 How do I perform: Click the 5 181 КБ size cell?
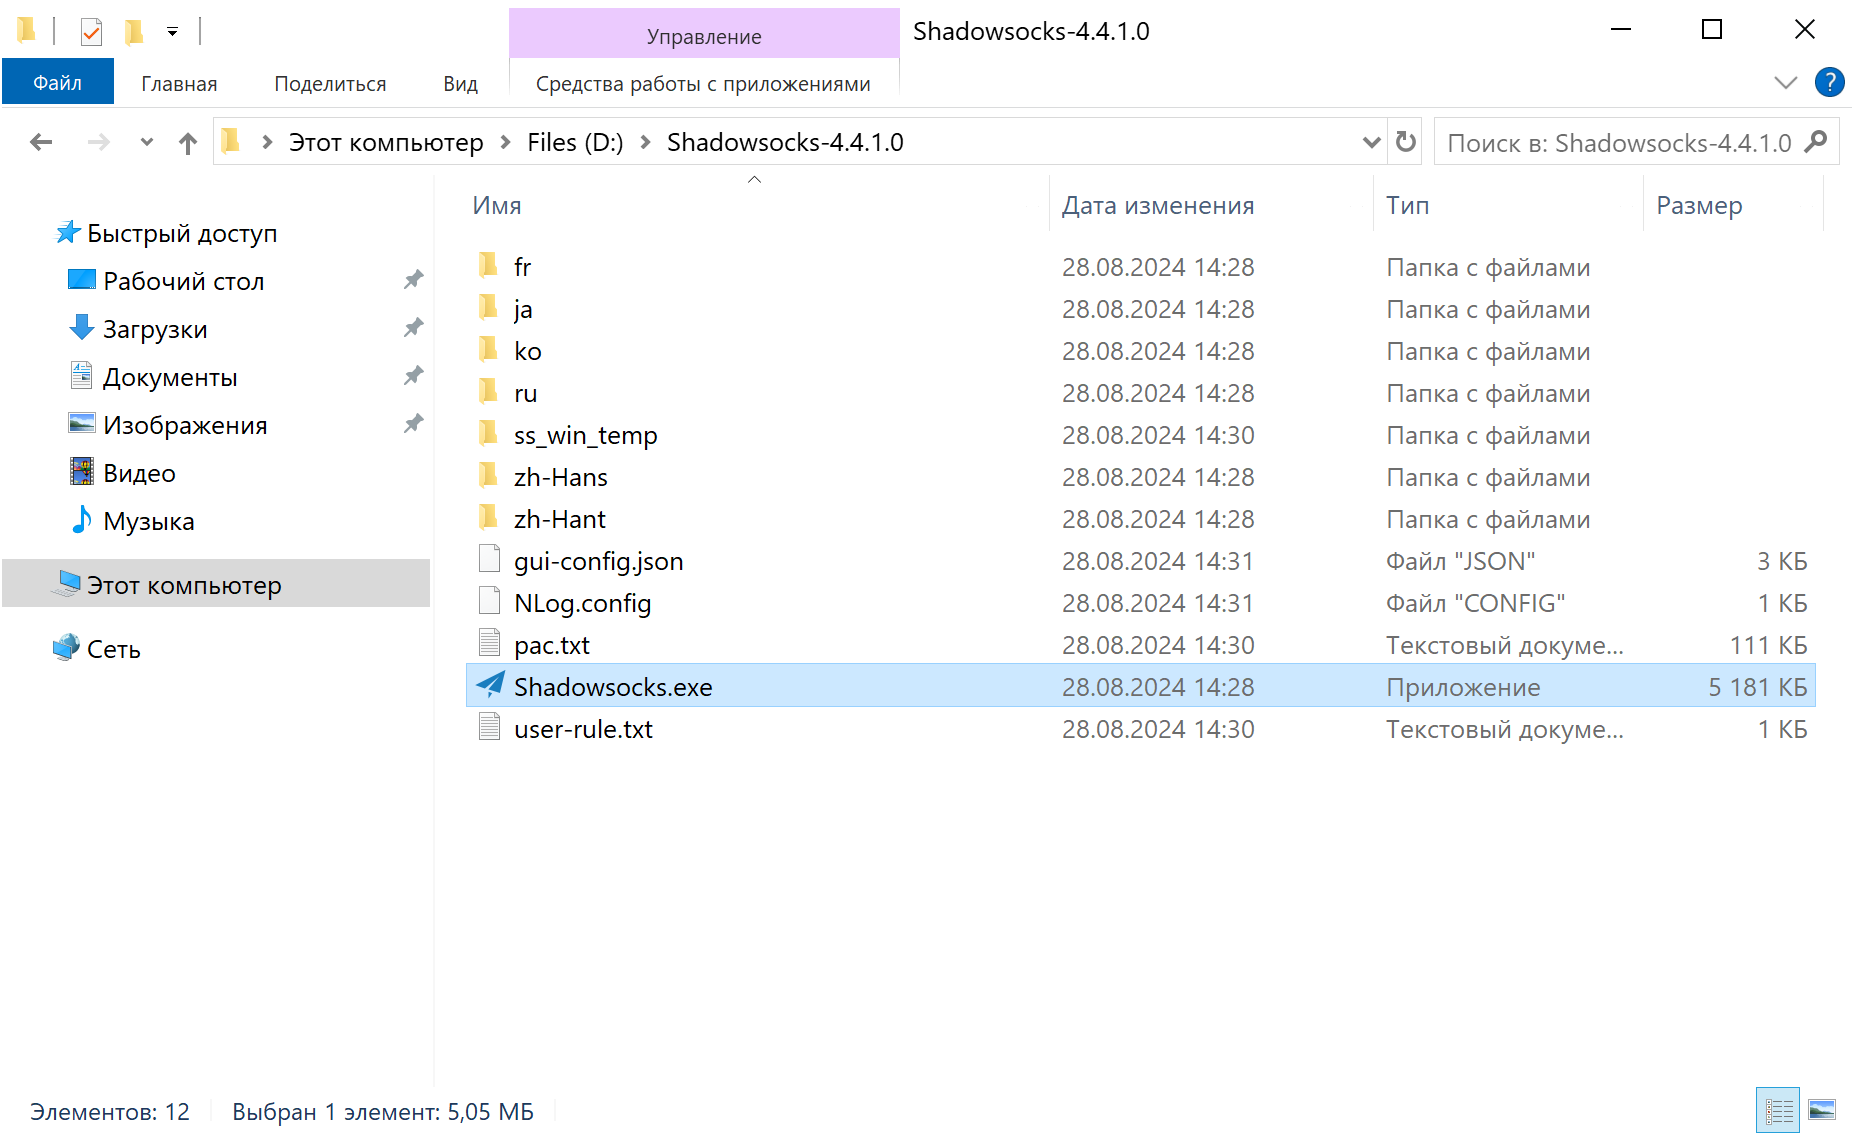pyautogui.click(x=1757, y=686)
